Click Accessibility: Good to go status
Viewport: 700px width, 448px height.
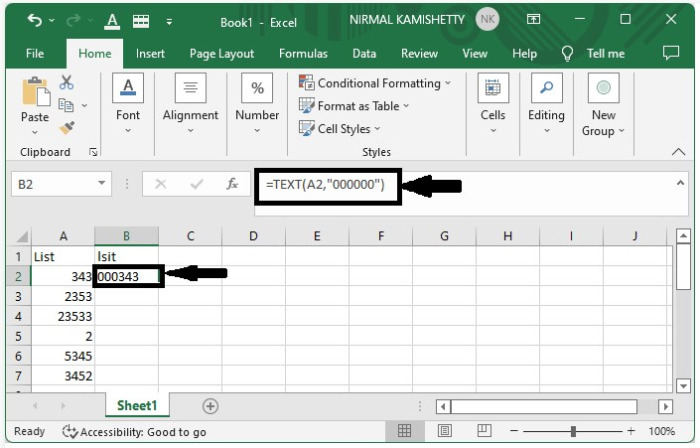coord(134,431)
